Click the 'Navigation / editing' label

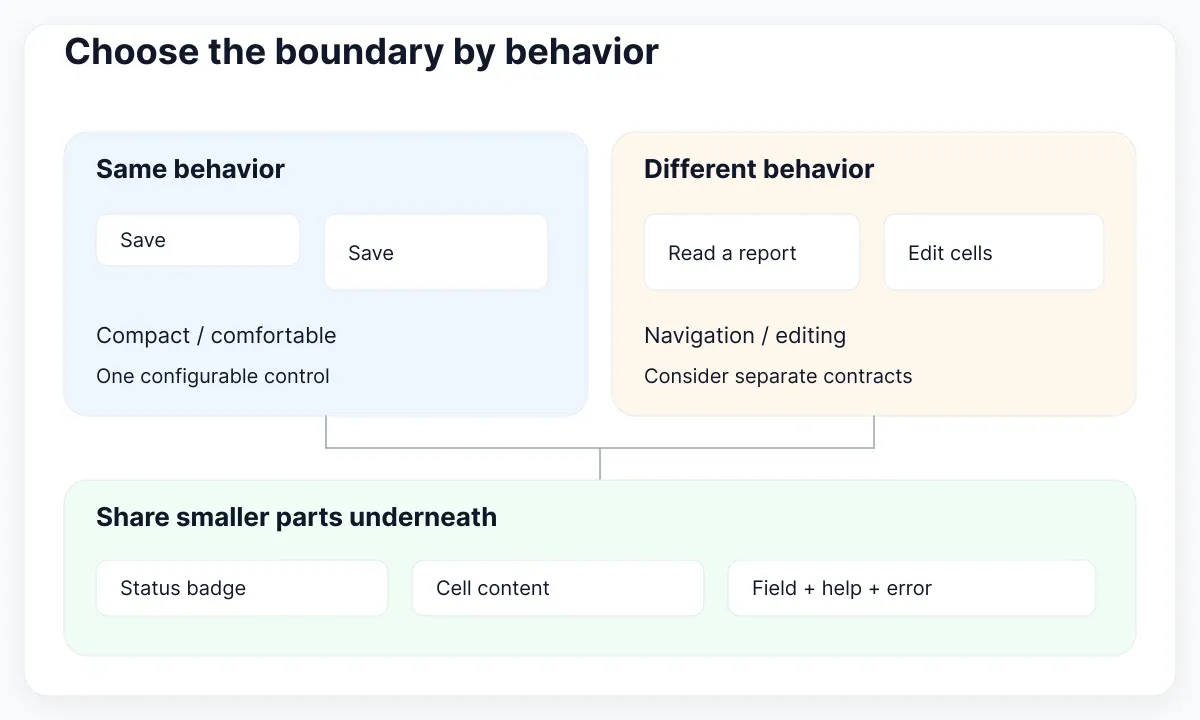(x=745, y=335)
